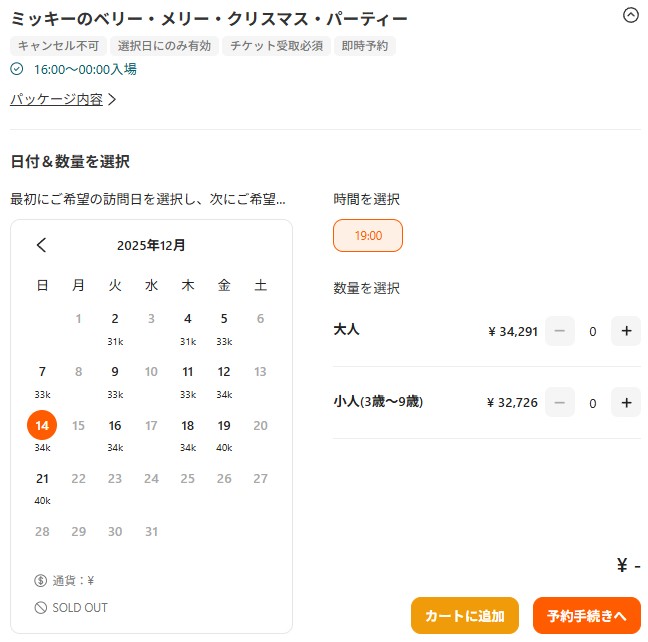Proceed with 予約手続きへ button
Image resolution: width=648 pixels, height=642 pixels.
click(x=586, y=615)
